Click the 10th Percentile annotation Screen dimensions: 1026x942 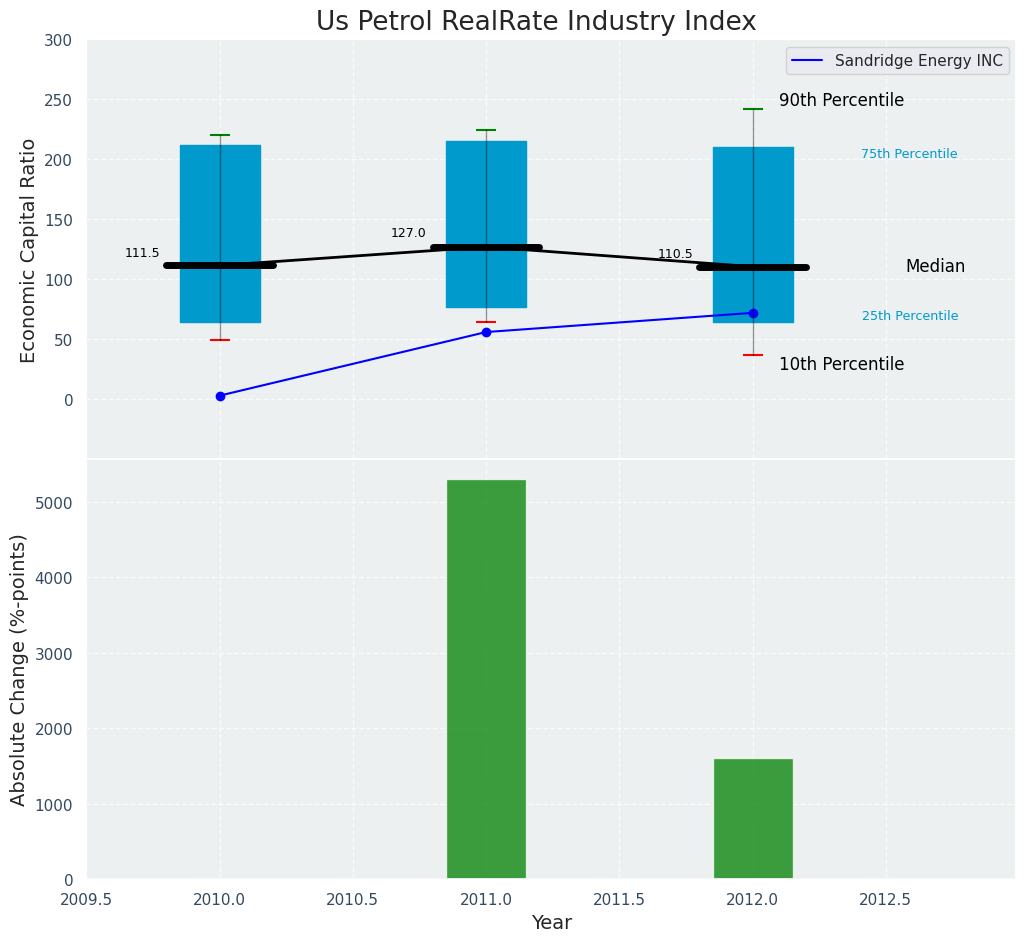point(841,364)
